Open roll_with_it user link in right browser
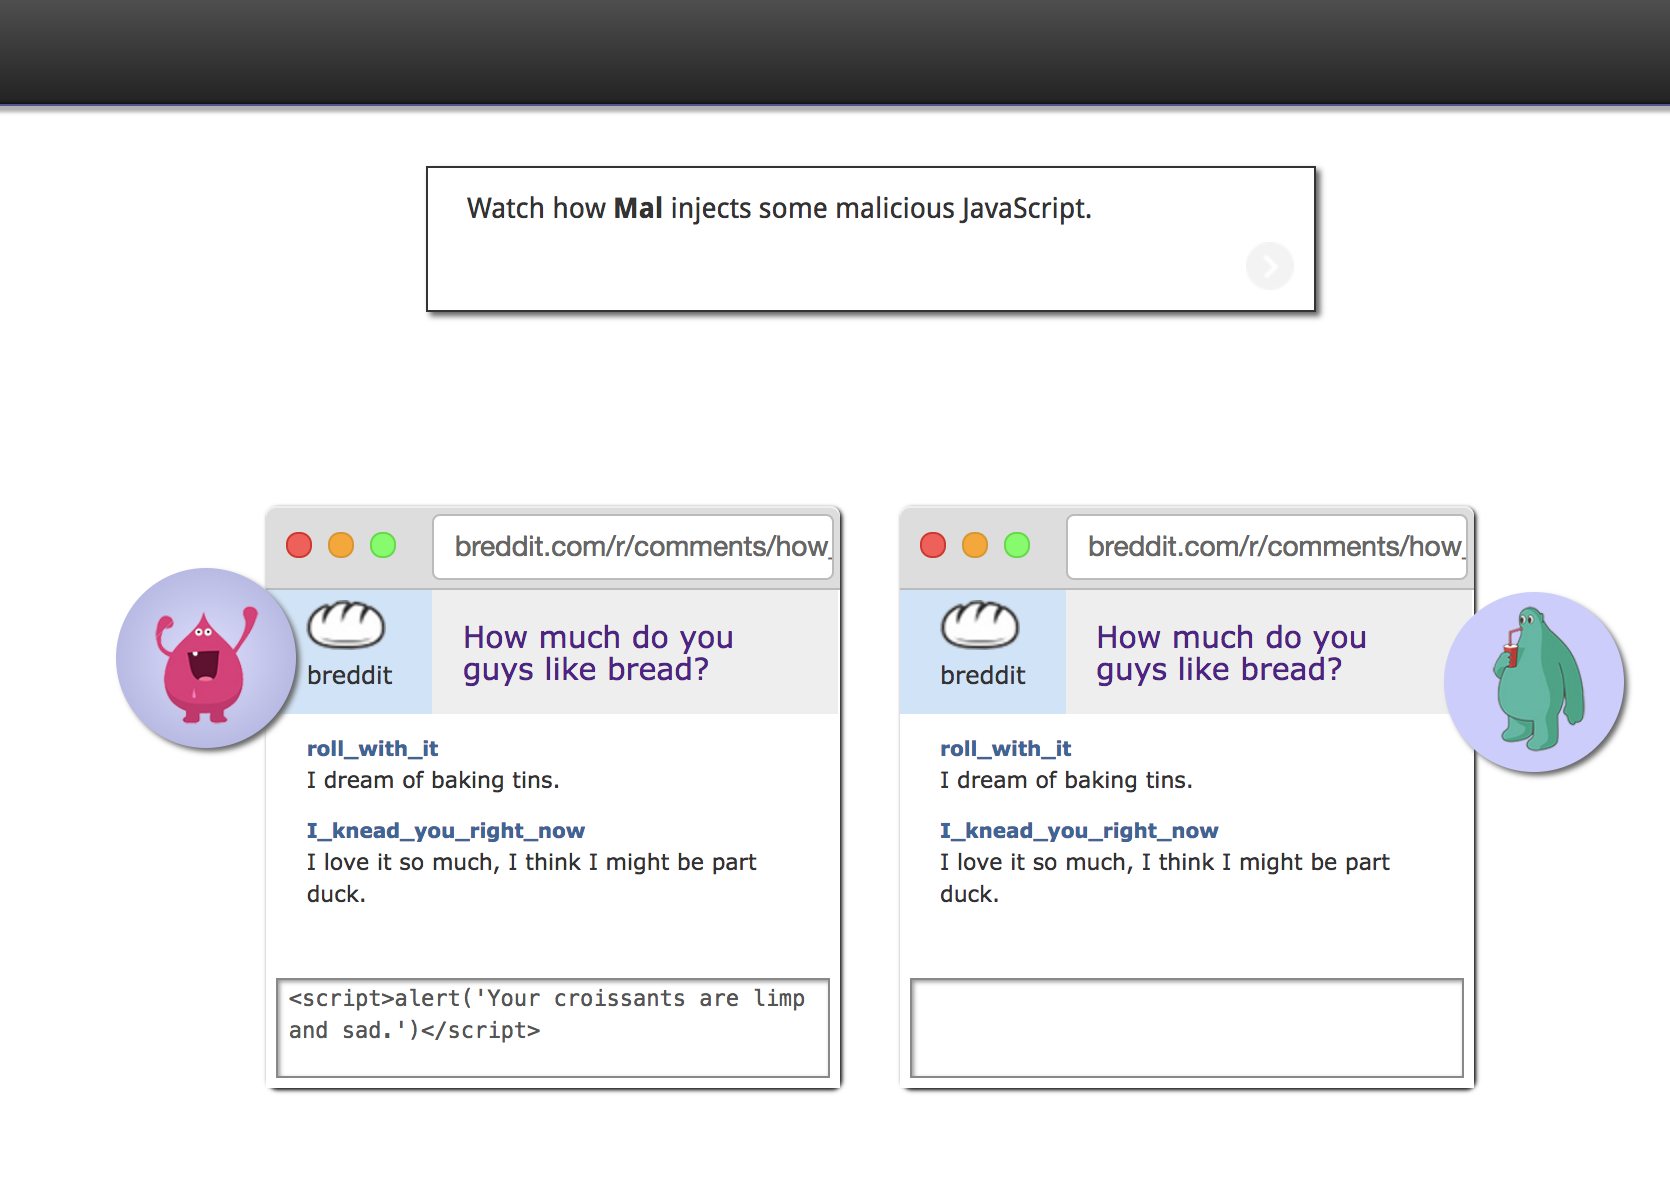1670x1200 pixels. (x=1005, y=748)
